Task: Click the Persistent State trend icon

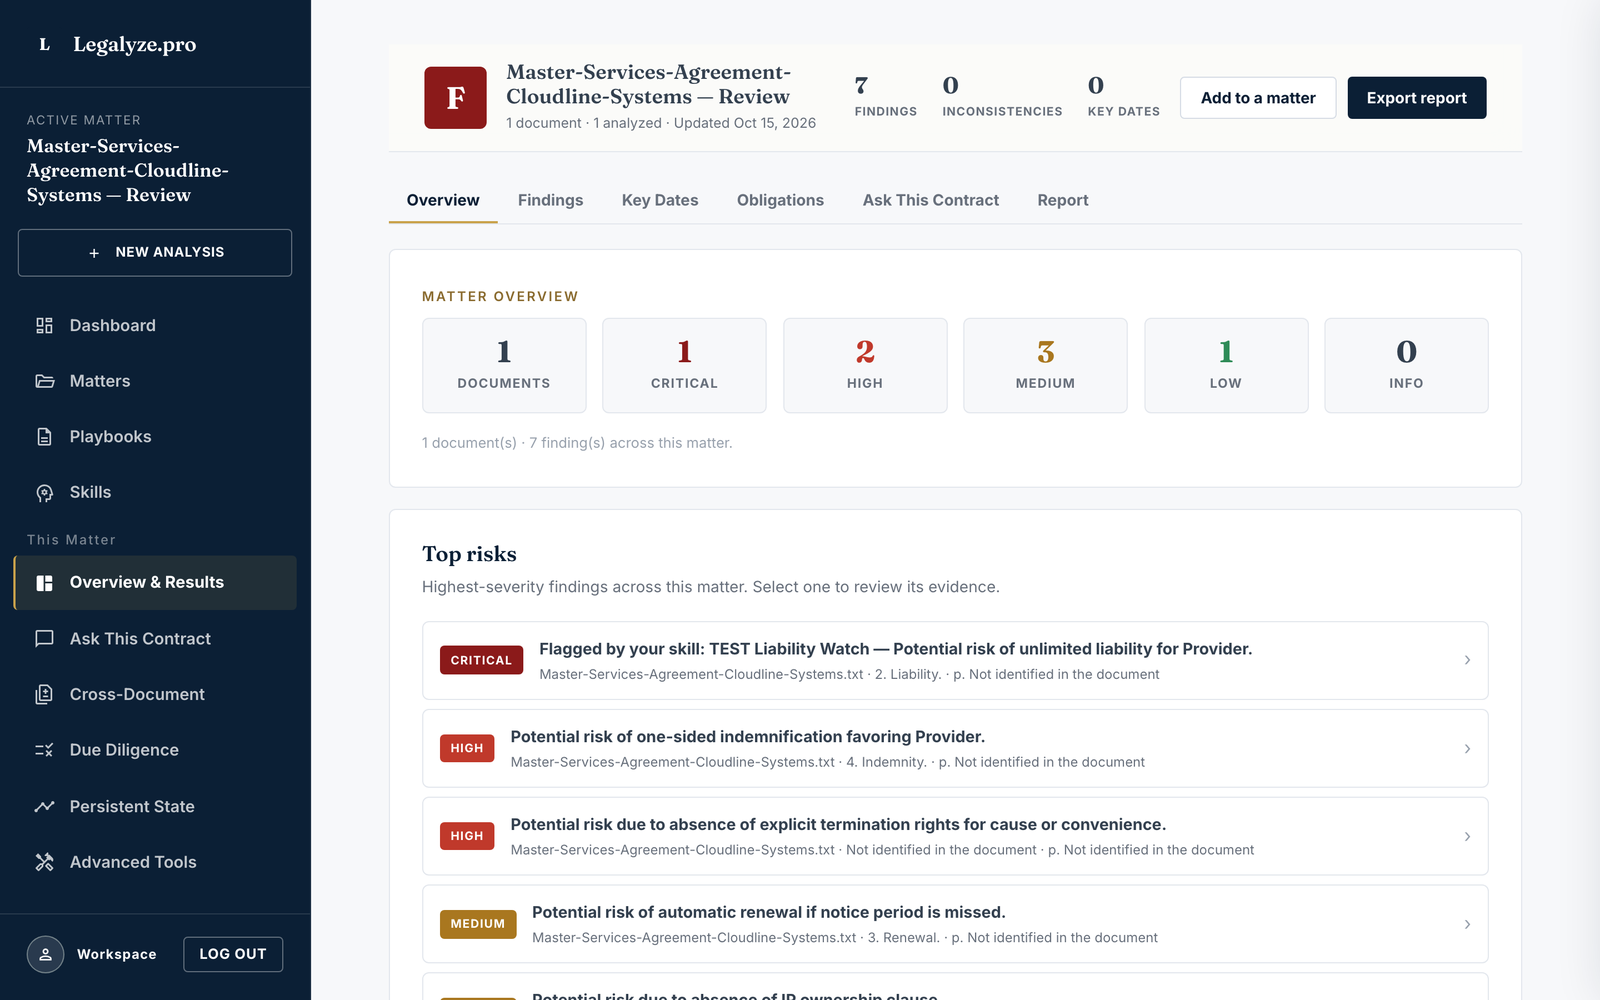Action: 44,806
